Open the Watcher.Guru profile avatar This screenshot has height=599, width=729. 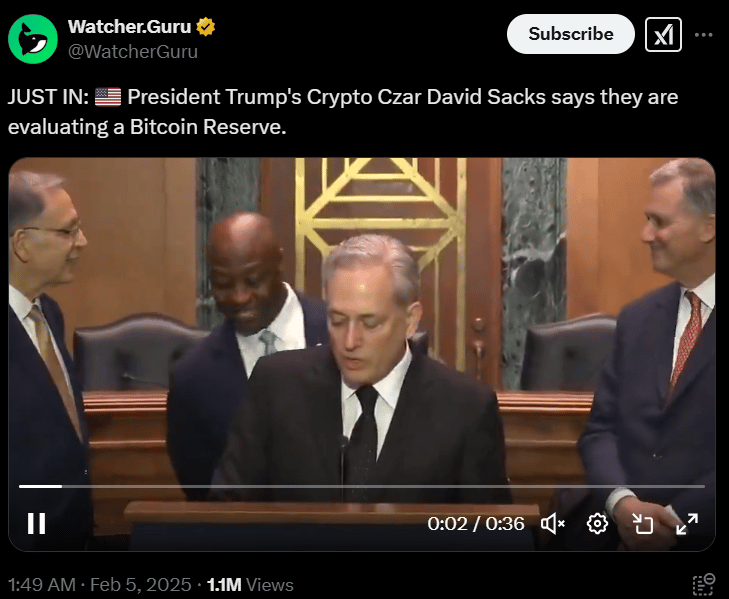tap(33, 39)
